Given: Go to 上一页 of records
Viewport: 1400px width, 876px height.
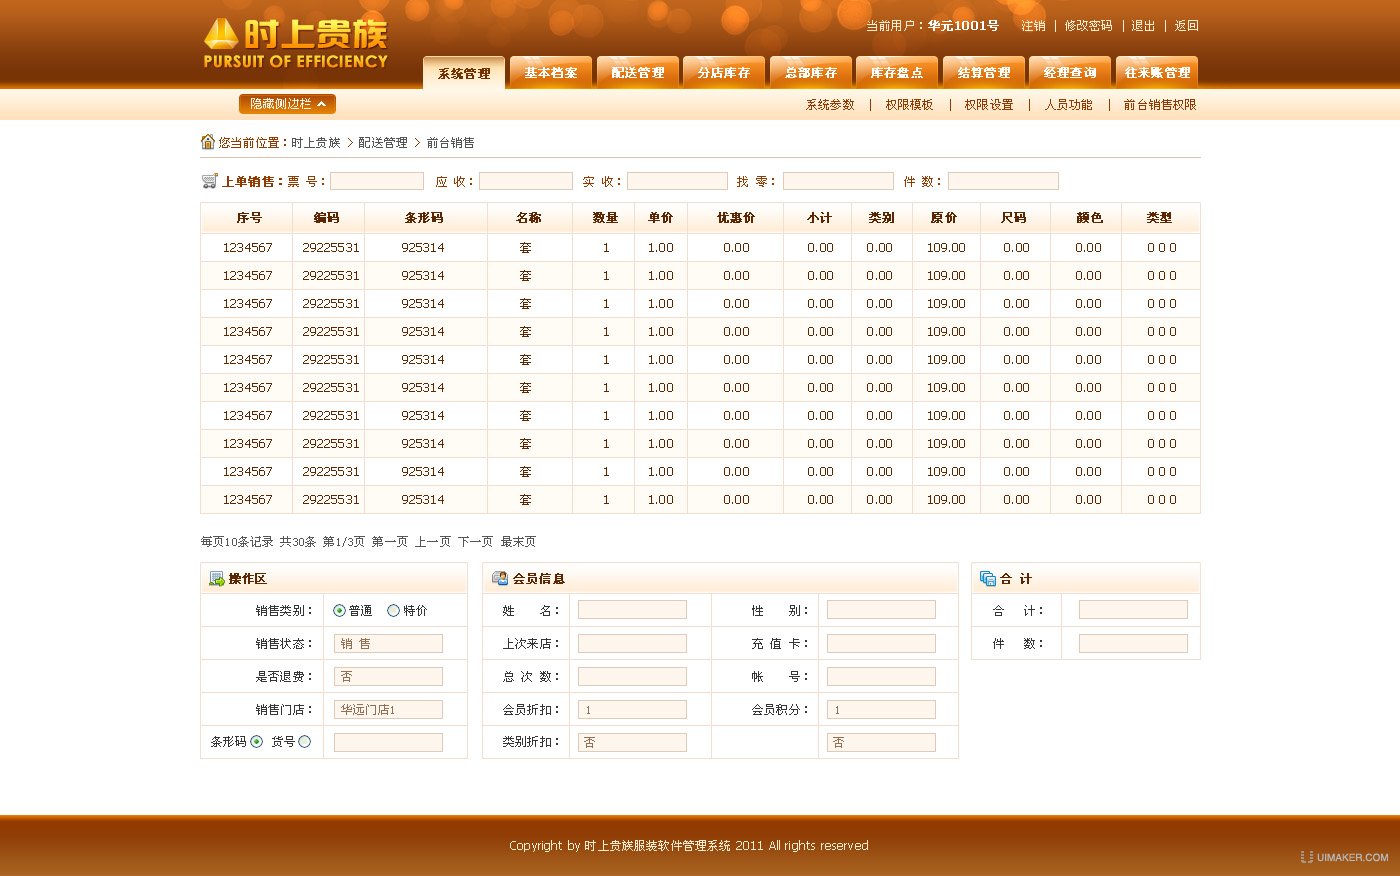Looking at the screenshot, I should pyautogui.click(x=433, y=542).
